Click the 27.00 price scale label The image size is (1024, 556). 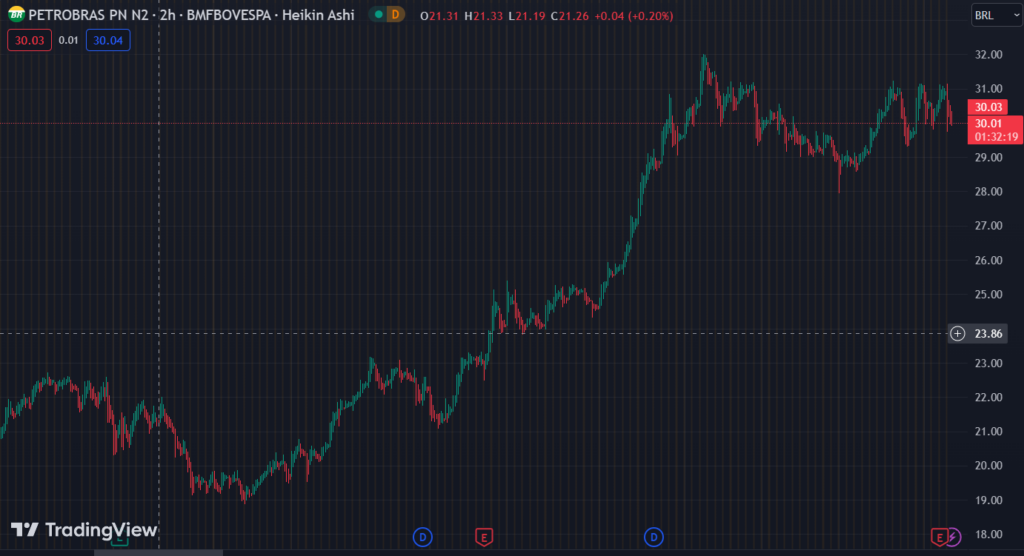988,226
